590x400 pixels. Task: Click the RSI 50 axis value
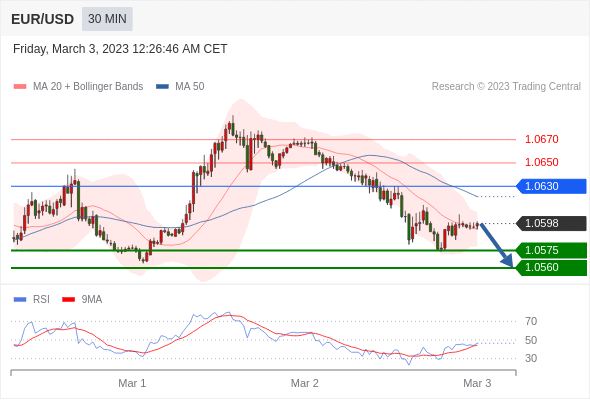tap(531, 340)
